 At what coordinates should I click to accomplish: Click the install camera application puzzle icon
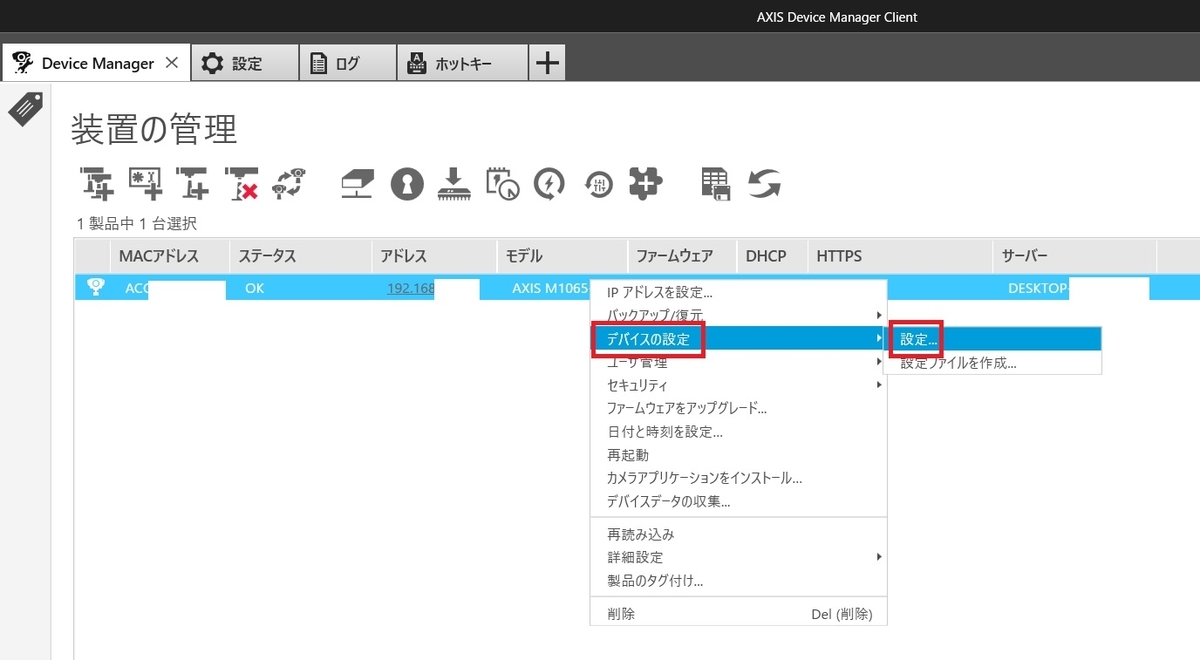[x=646, y=183]
